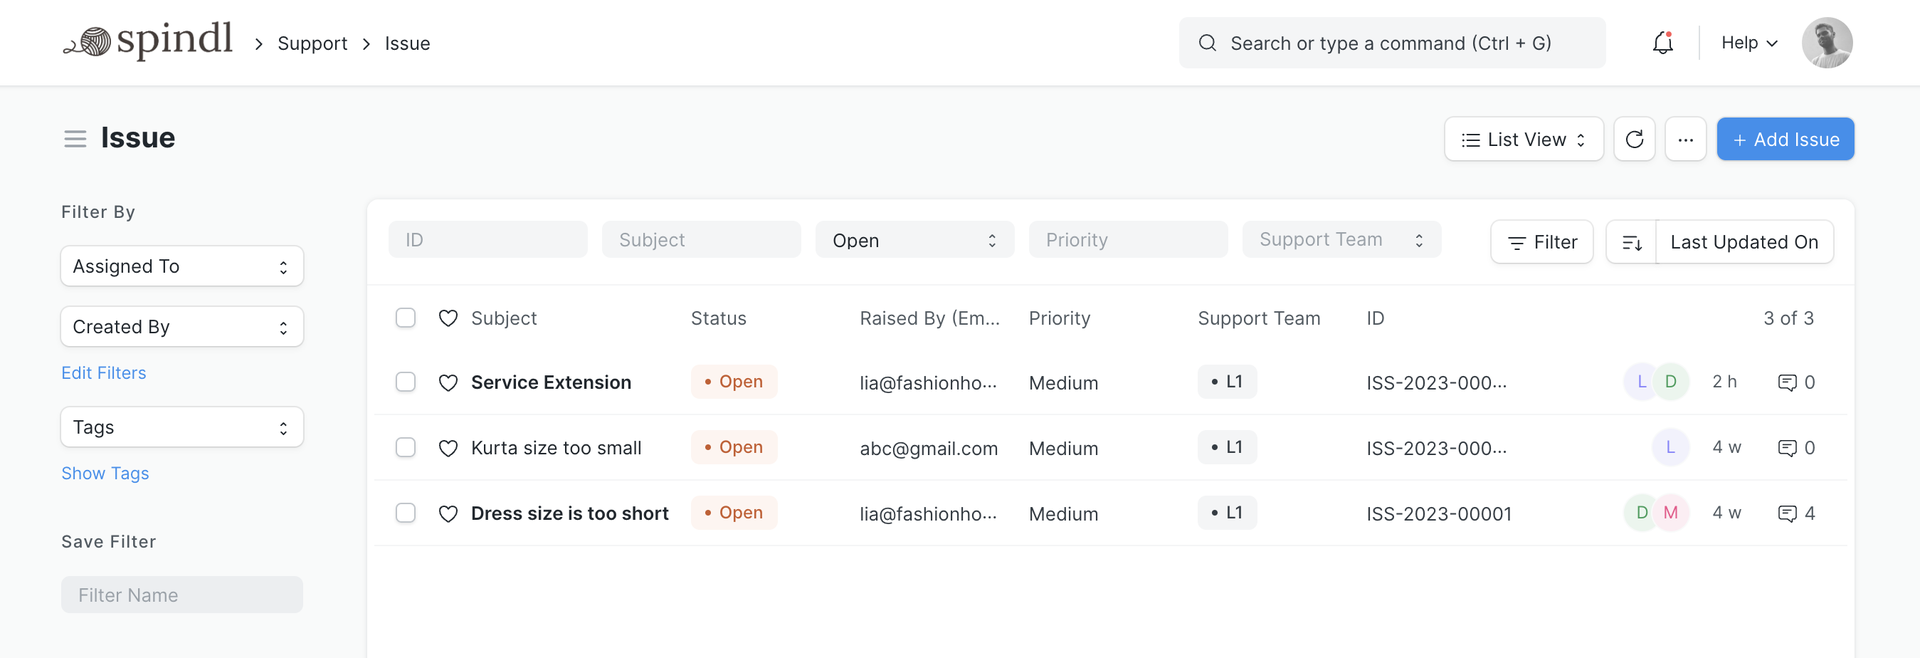The image size is (1920, 658).
Task: Open the Status dropdown showing Open
Action: point(914,240)
